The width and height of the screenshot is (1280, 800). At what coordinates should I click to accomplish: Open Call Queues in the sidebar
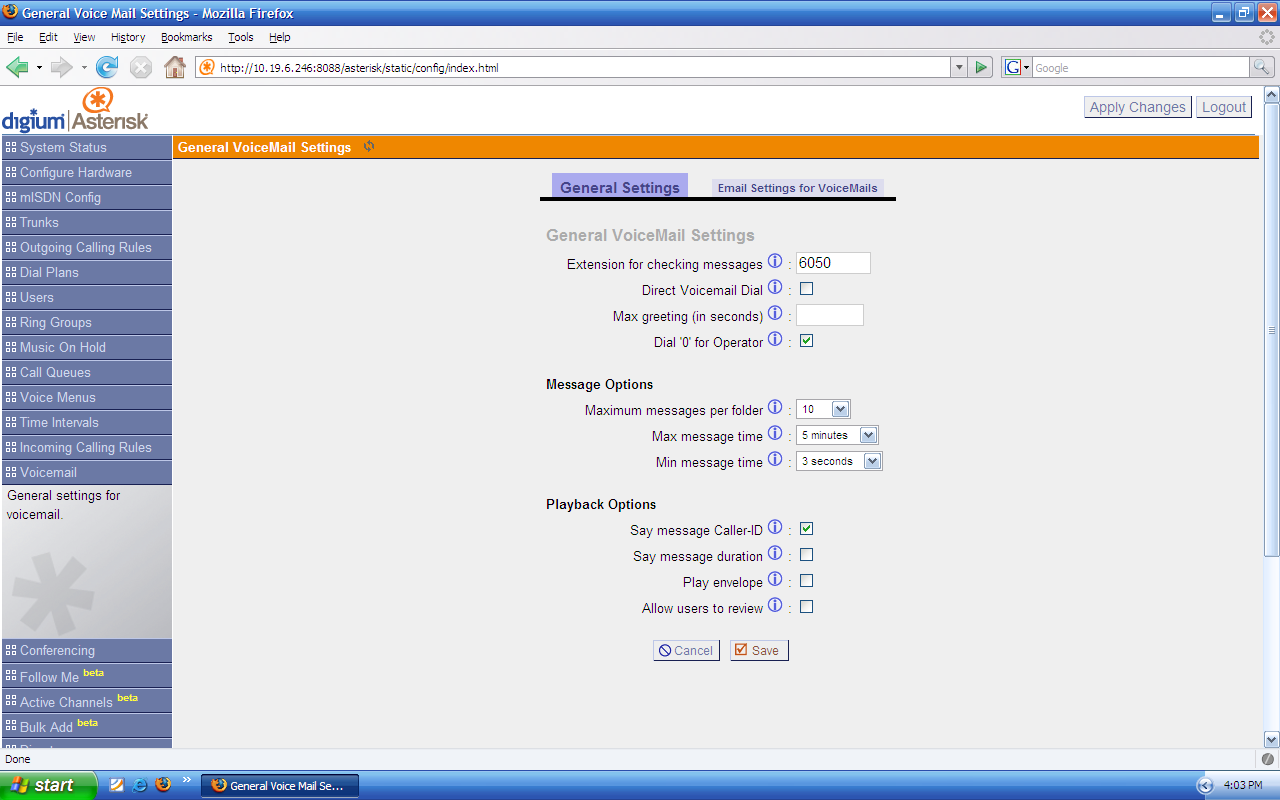55,372
